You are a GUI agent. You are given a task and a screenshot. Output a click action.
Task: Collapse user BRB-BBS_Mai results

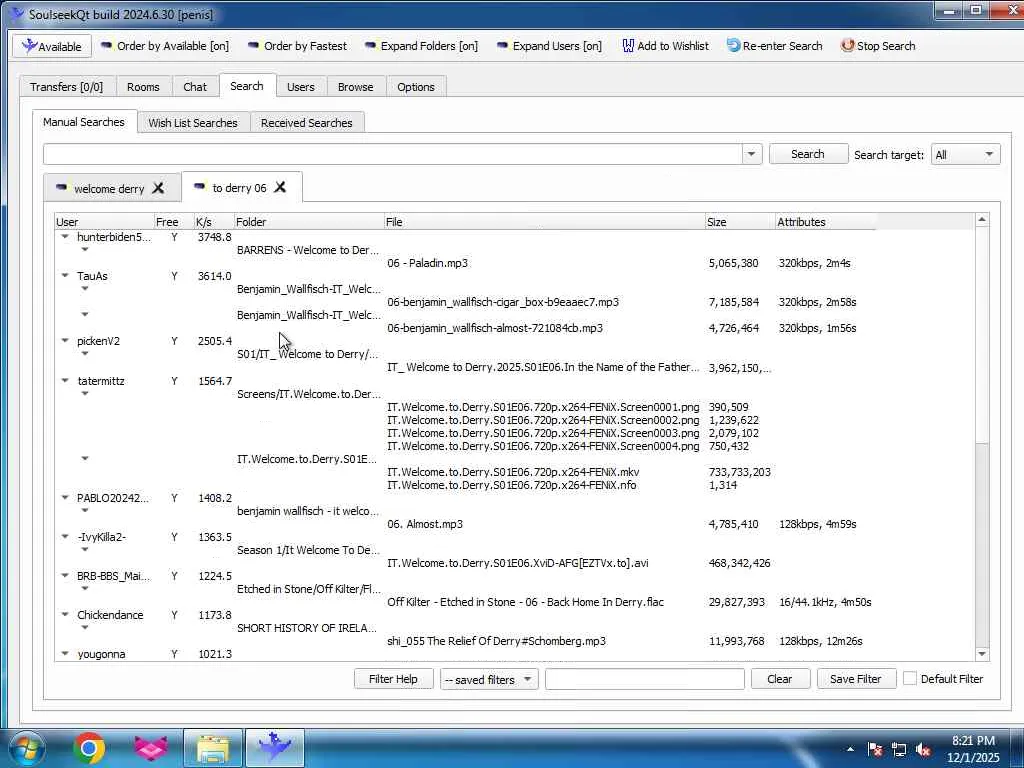point(65,576)
